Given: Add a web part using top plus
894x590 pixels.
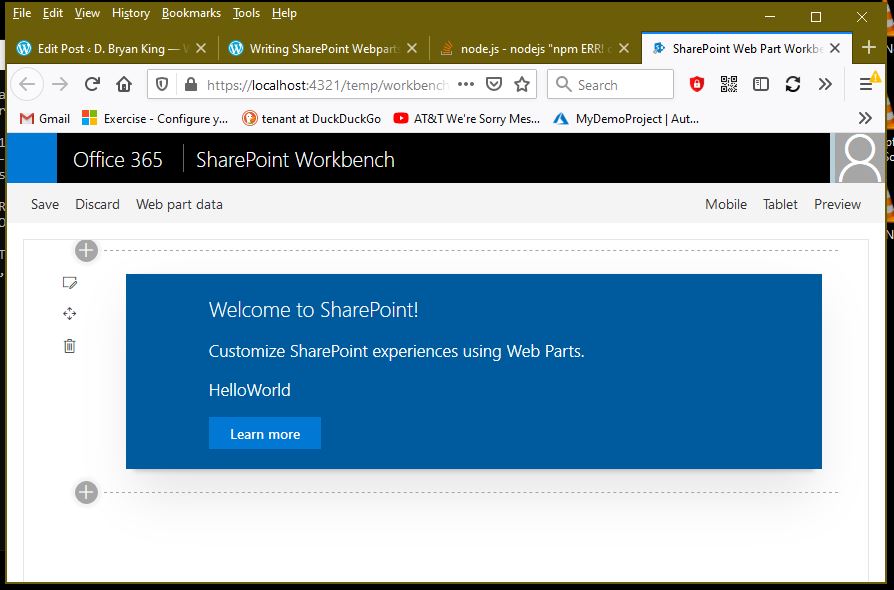Looking at the screenshot, I should click(x=87, y=250).
